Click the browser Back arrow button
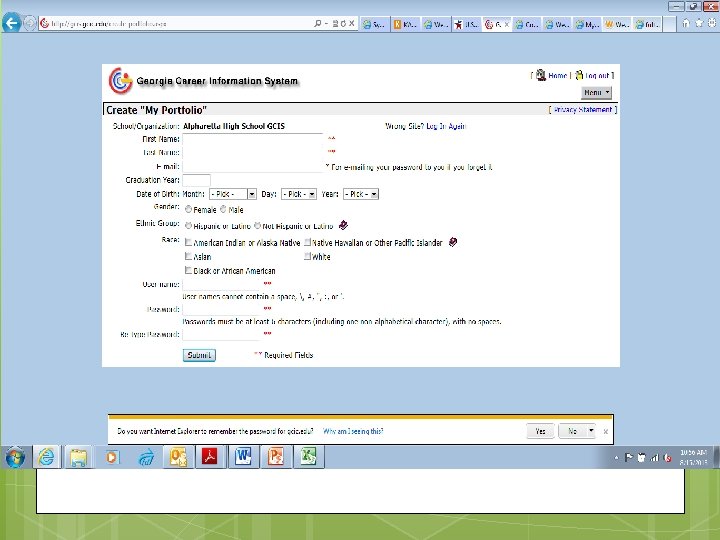Viewport: 720px width, 540px height. point(11,22)
